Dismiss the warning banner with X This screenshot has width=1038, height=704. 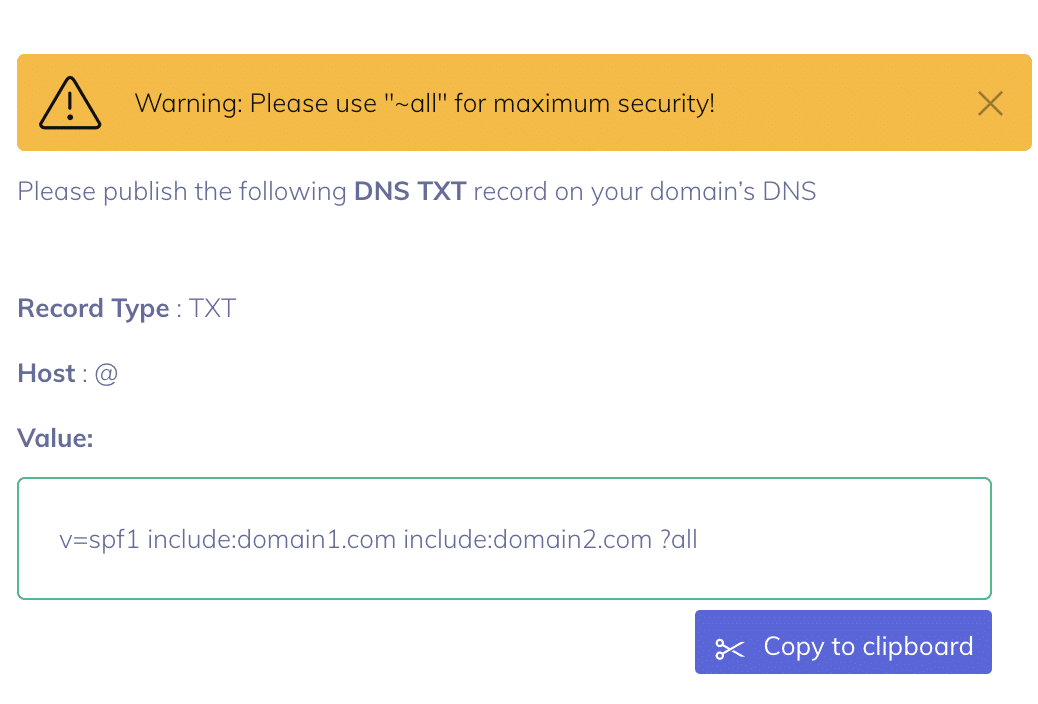click(x=990, y=103)
